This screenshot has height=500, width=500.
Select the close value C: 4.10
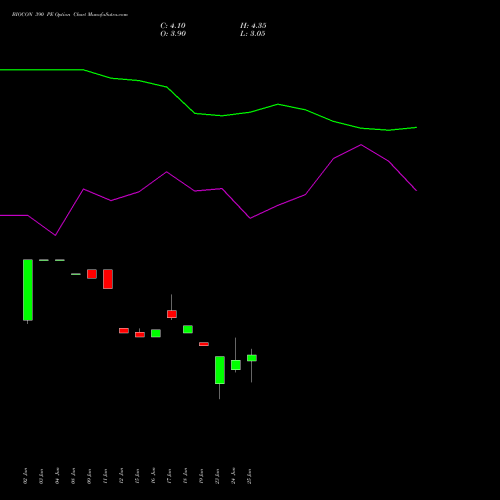click(173, 26)
